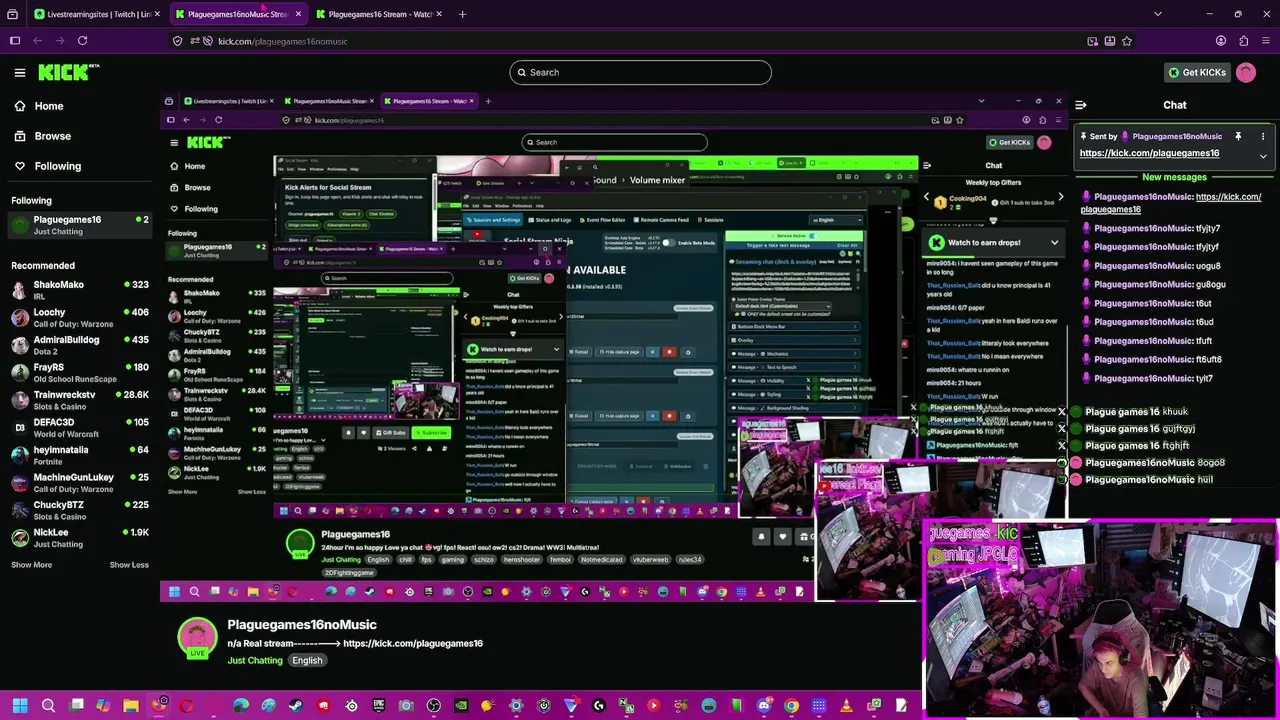Click the browser back arrow
The image size is (1280, 720).
tap(38, 41)
